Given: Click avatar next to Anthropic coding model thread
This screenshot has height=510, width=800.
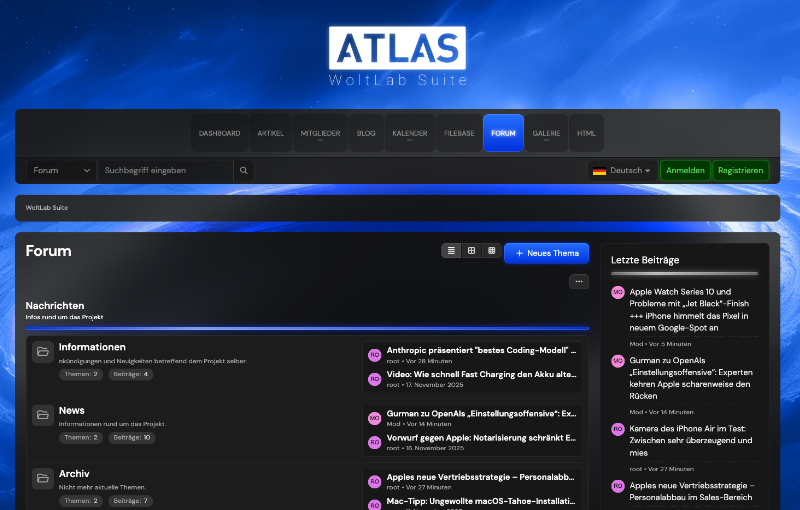Looking at the screenshot, I should (374, 355).
